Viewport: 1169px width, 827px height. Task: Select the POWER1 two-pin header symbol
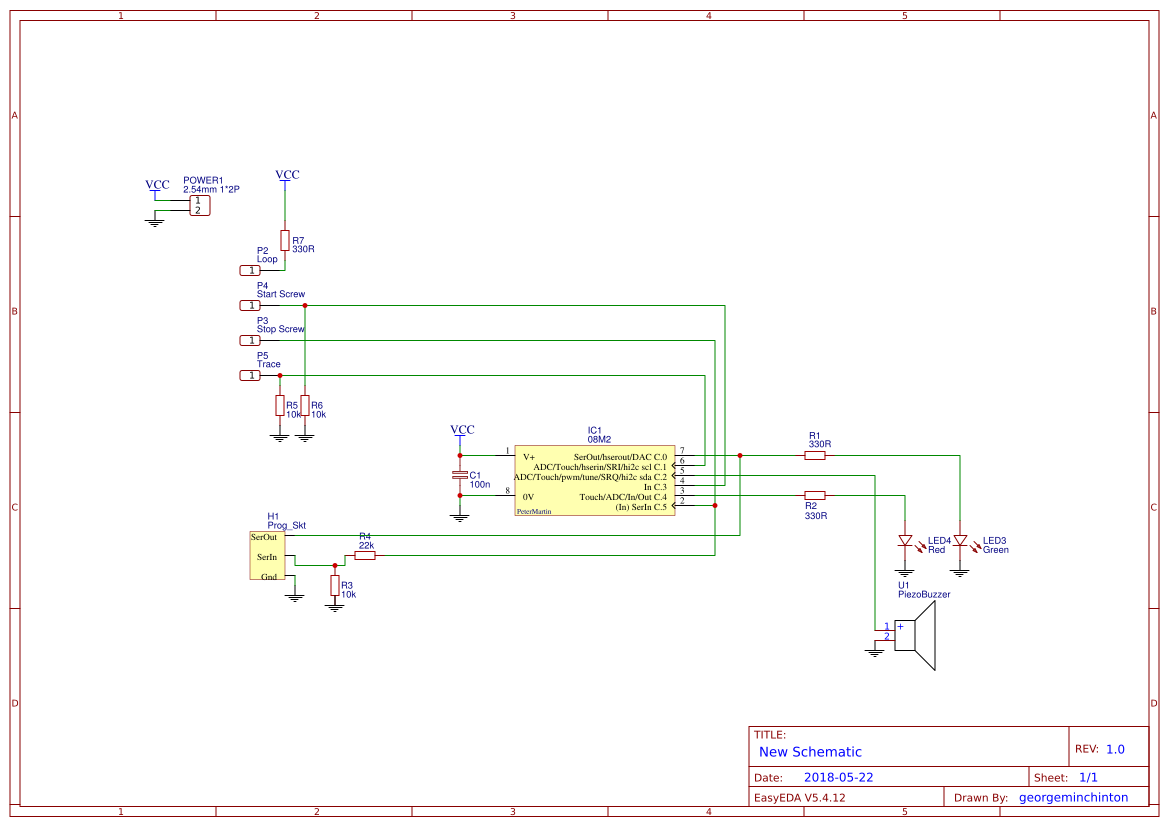pyautogui.click(x=200, y=206)
